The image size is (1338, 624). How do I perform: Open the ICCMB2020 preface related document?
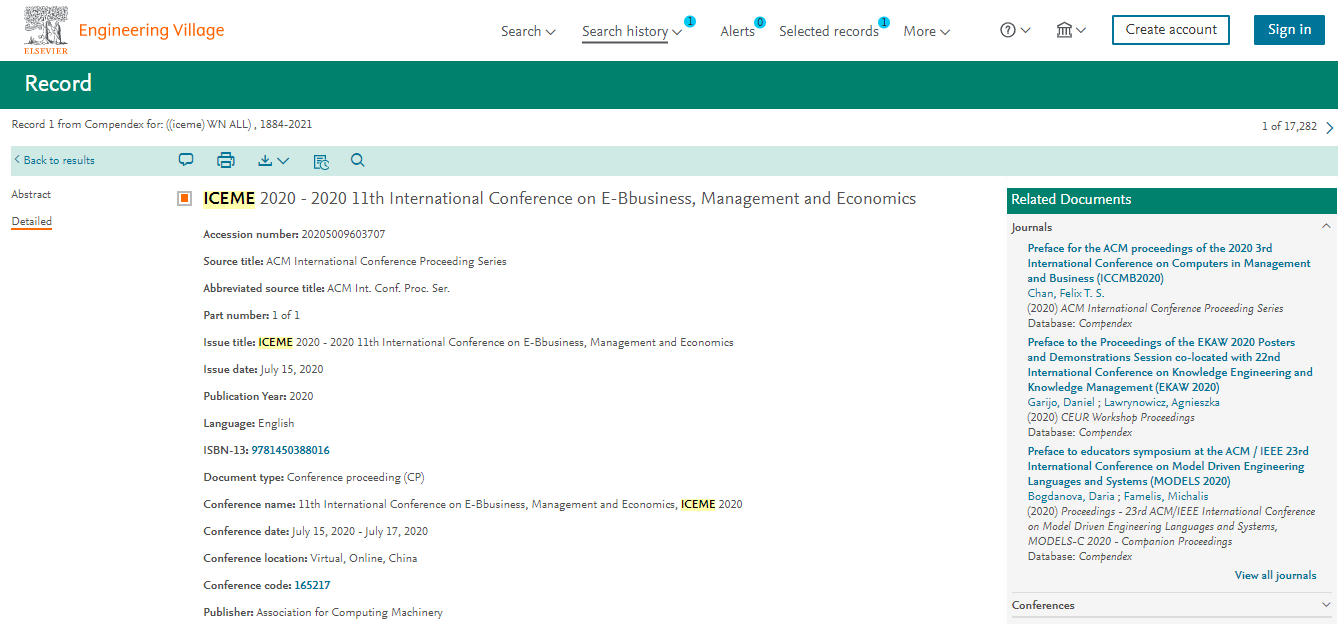click(1169, 263)
